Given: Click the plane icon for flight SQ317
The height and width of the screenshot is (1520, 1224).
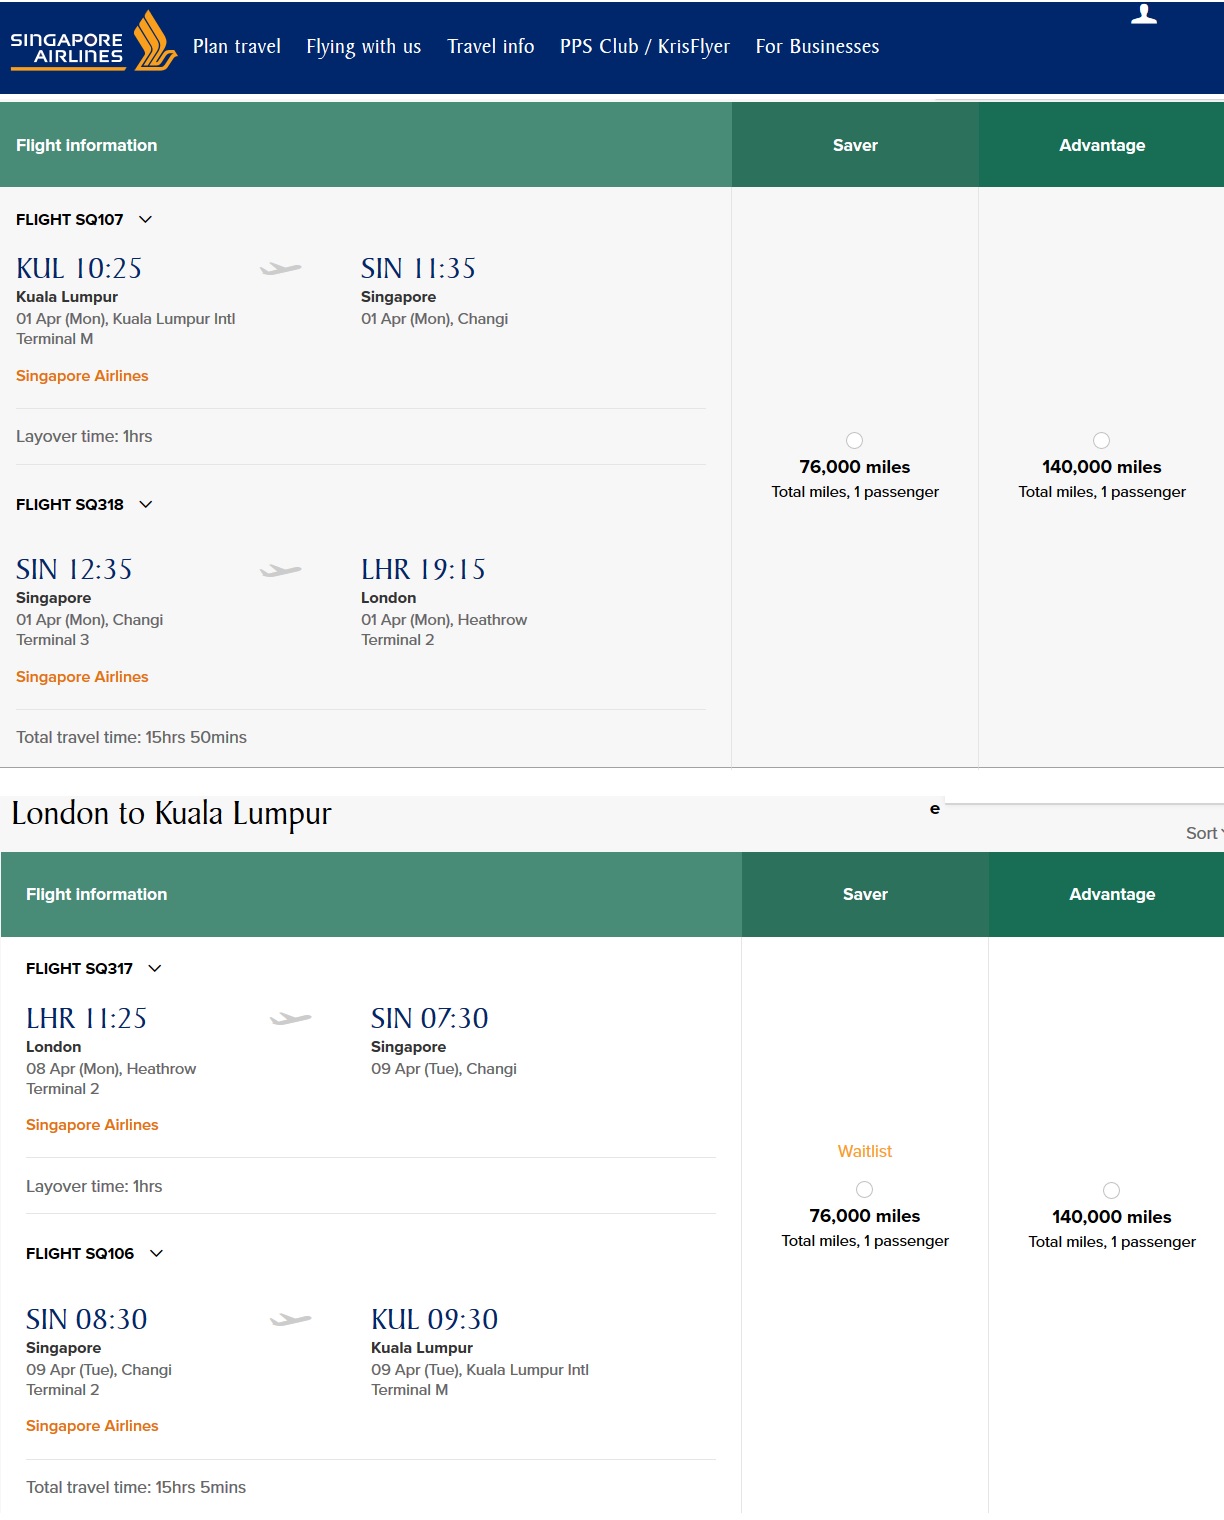Looking at the screenshot, I should pos(290,1019).
